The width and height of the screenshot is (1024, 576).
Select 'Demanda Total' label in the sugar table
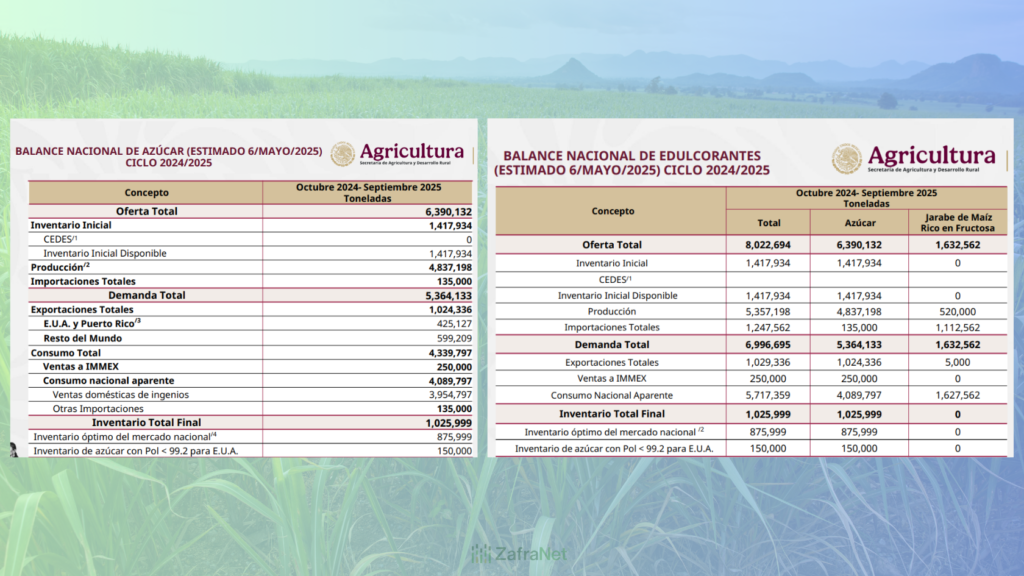146,295
